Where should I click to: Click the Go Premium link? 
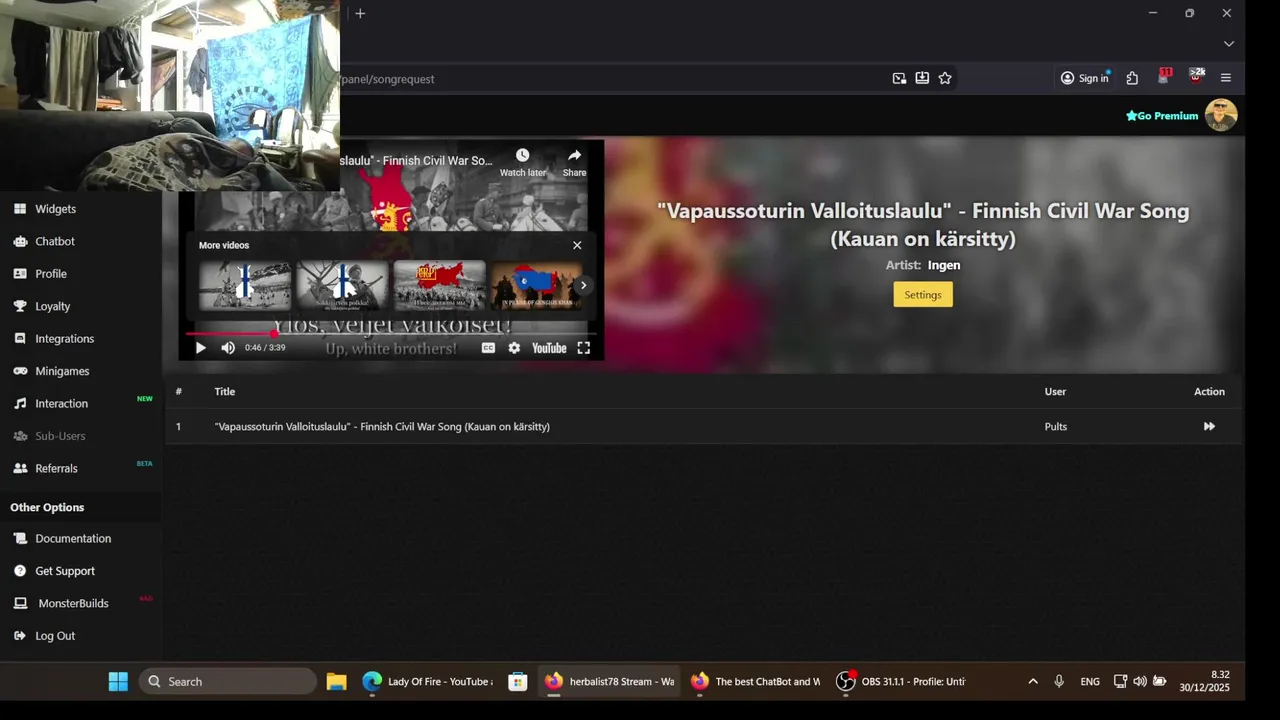(1162, 116)
